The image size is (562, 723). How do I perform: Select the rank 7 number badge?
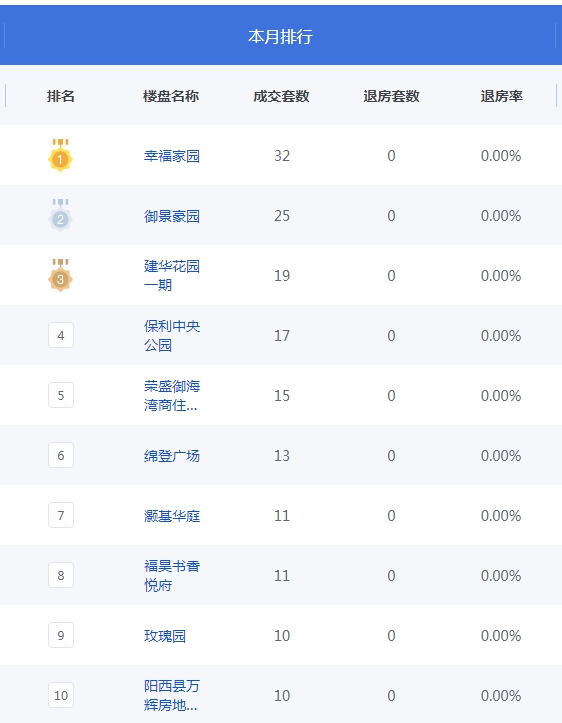point(61,515)
